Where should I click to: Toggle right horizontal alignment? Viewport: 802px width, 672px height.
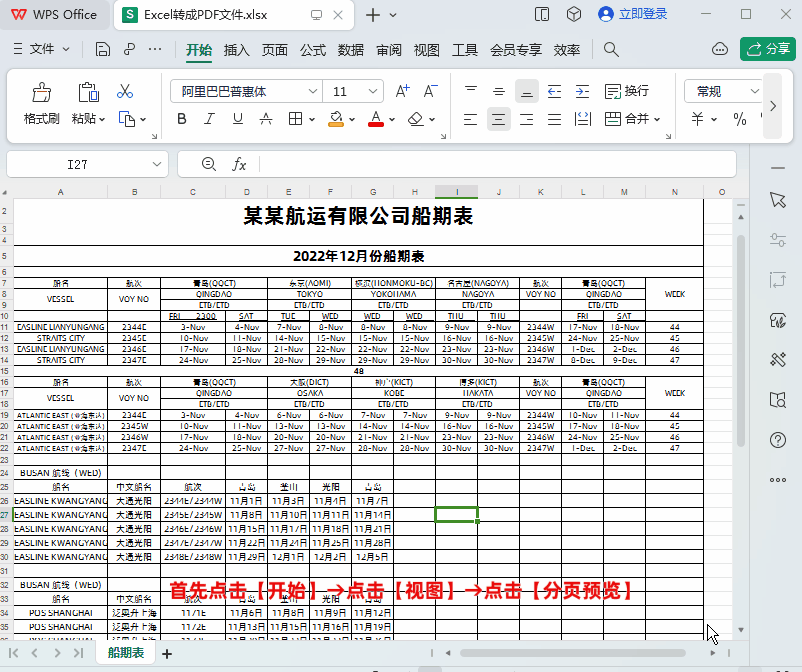point(527,119)
